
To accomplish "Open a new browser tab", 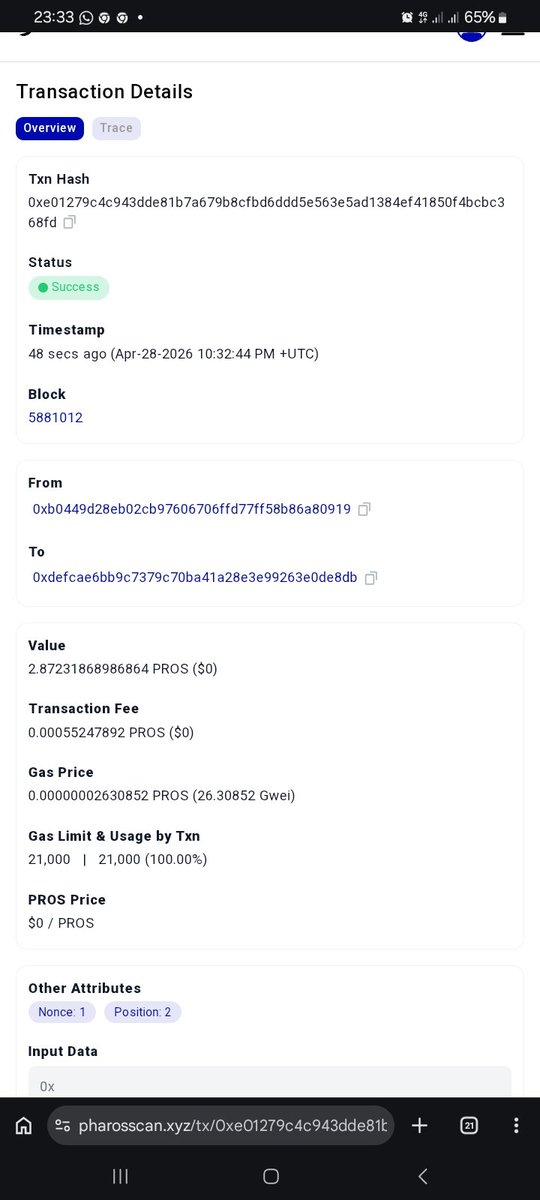I will (420, 1125).
